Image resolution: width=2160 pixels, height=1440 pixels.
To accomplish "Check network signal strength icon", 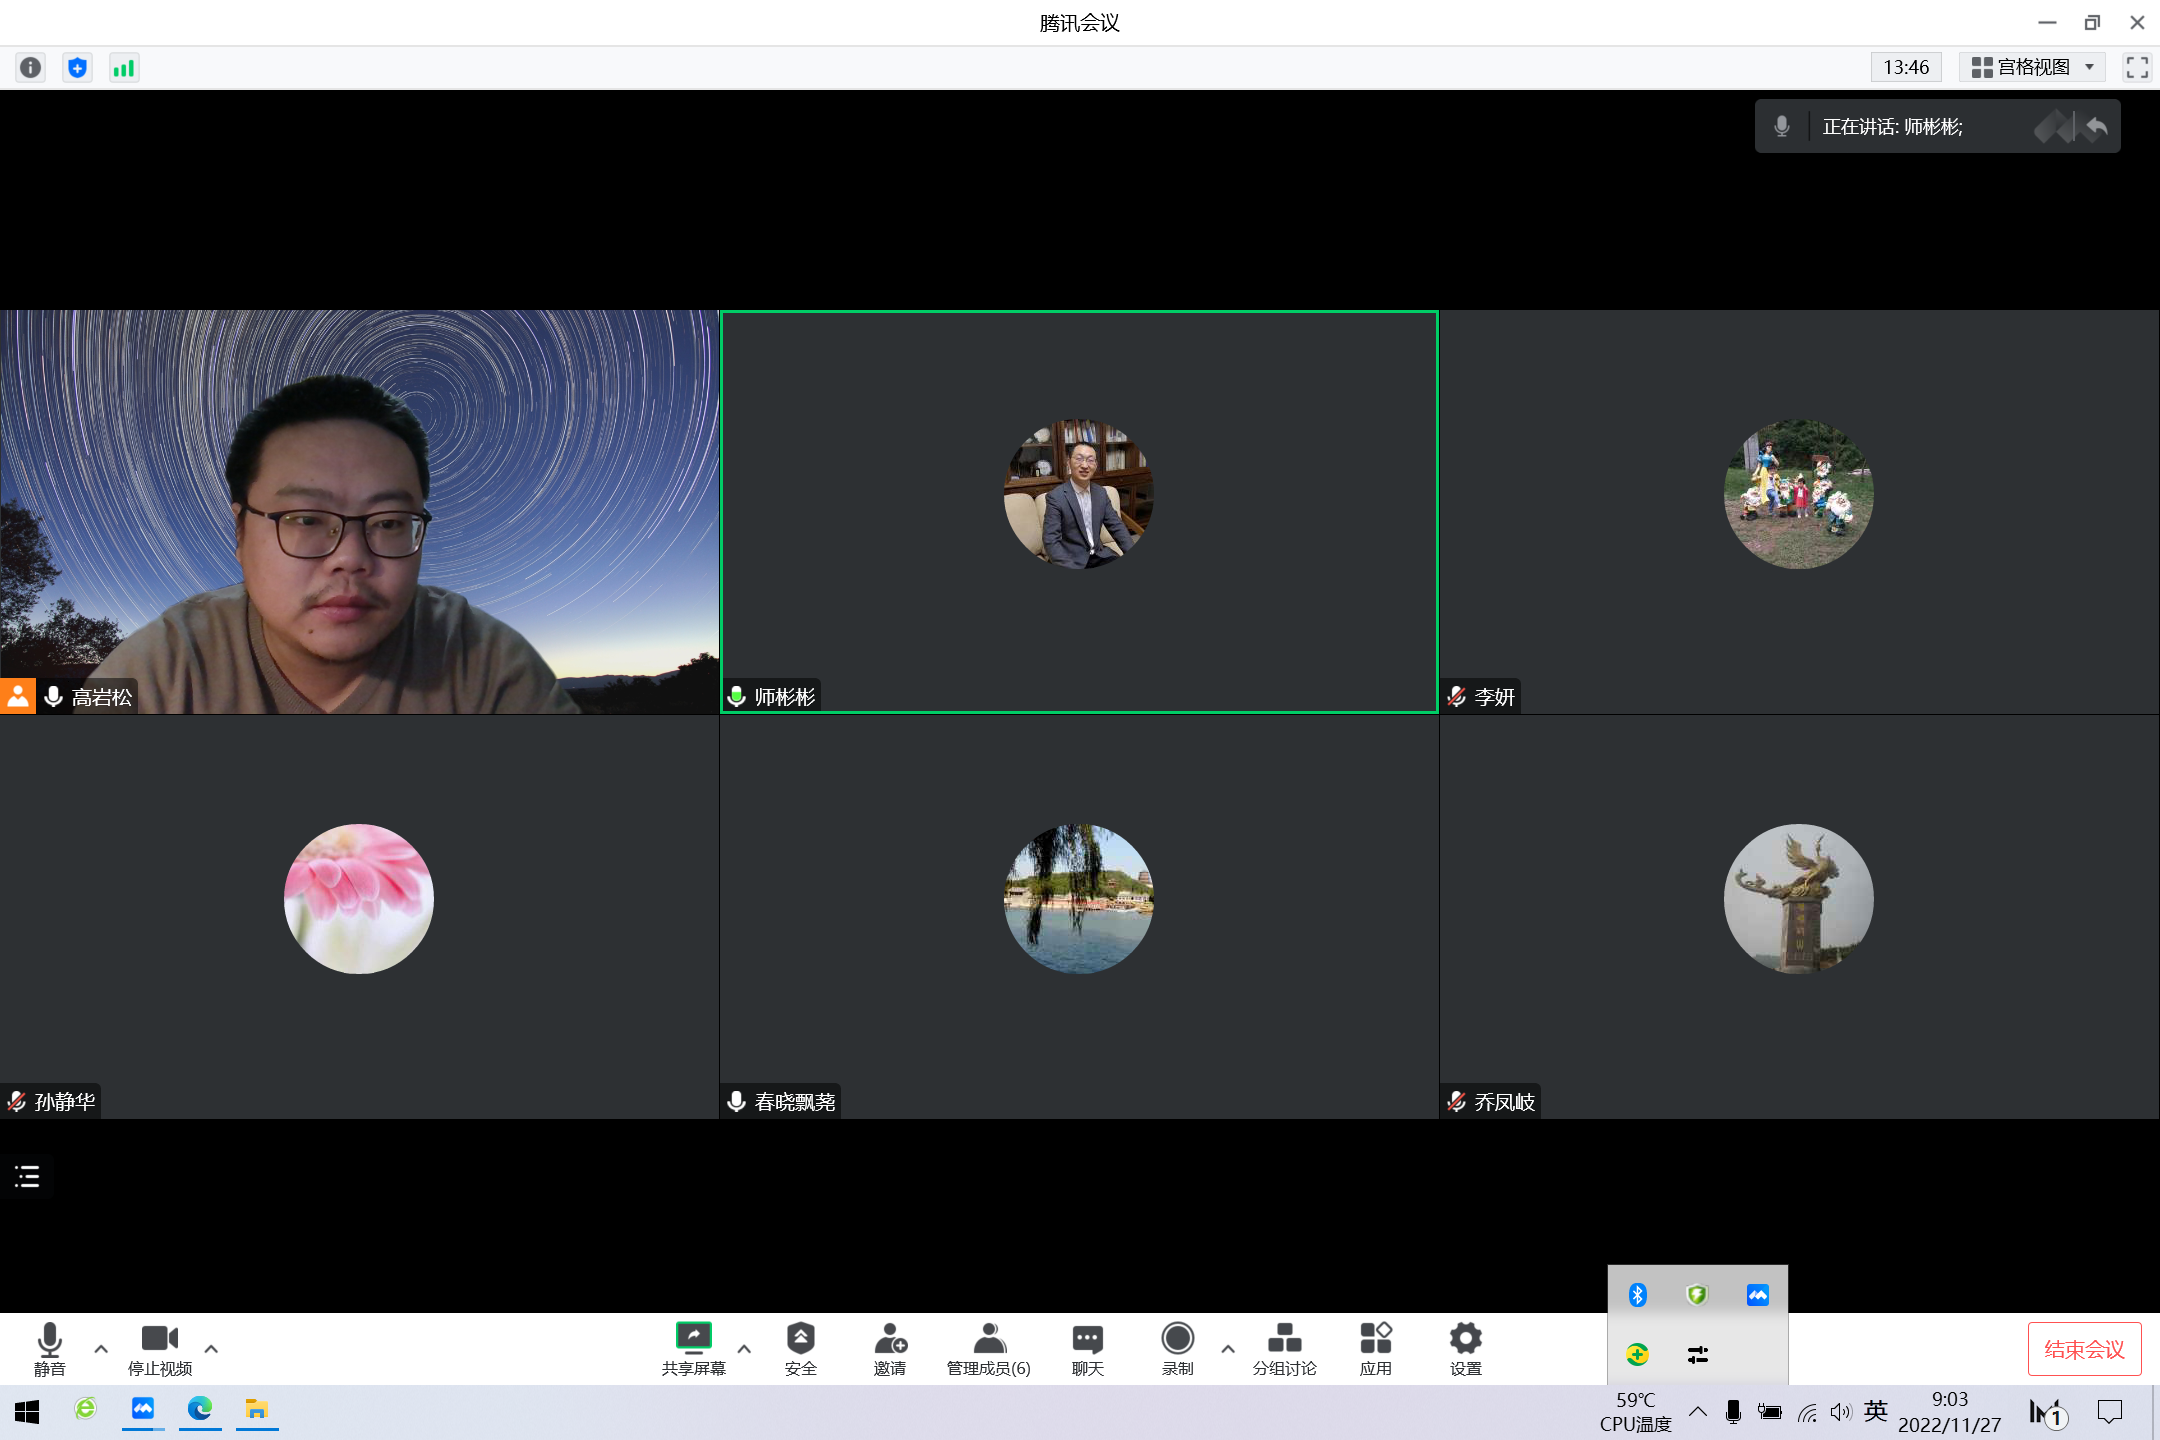I will tap(124, 67).
